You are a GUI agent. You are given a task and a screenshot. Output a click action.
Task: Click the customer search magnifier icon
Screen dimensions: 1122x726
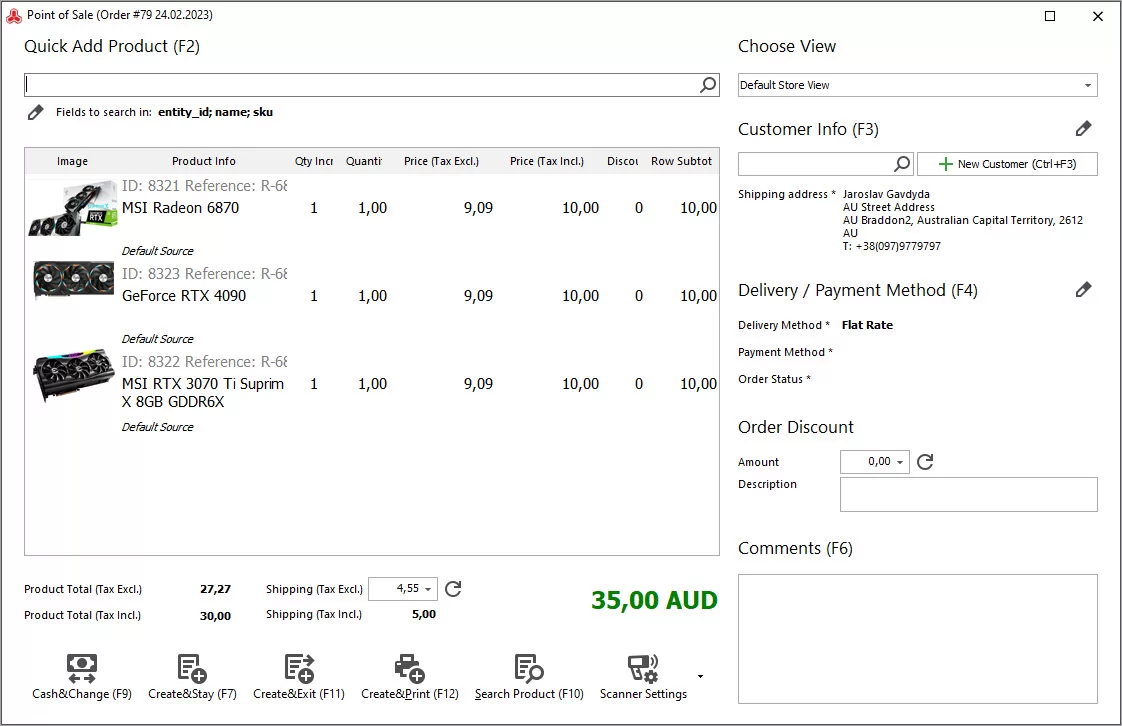click(x=902, y=164)
